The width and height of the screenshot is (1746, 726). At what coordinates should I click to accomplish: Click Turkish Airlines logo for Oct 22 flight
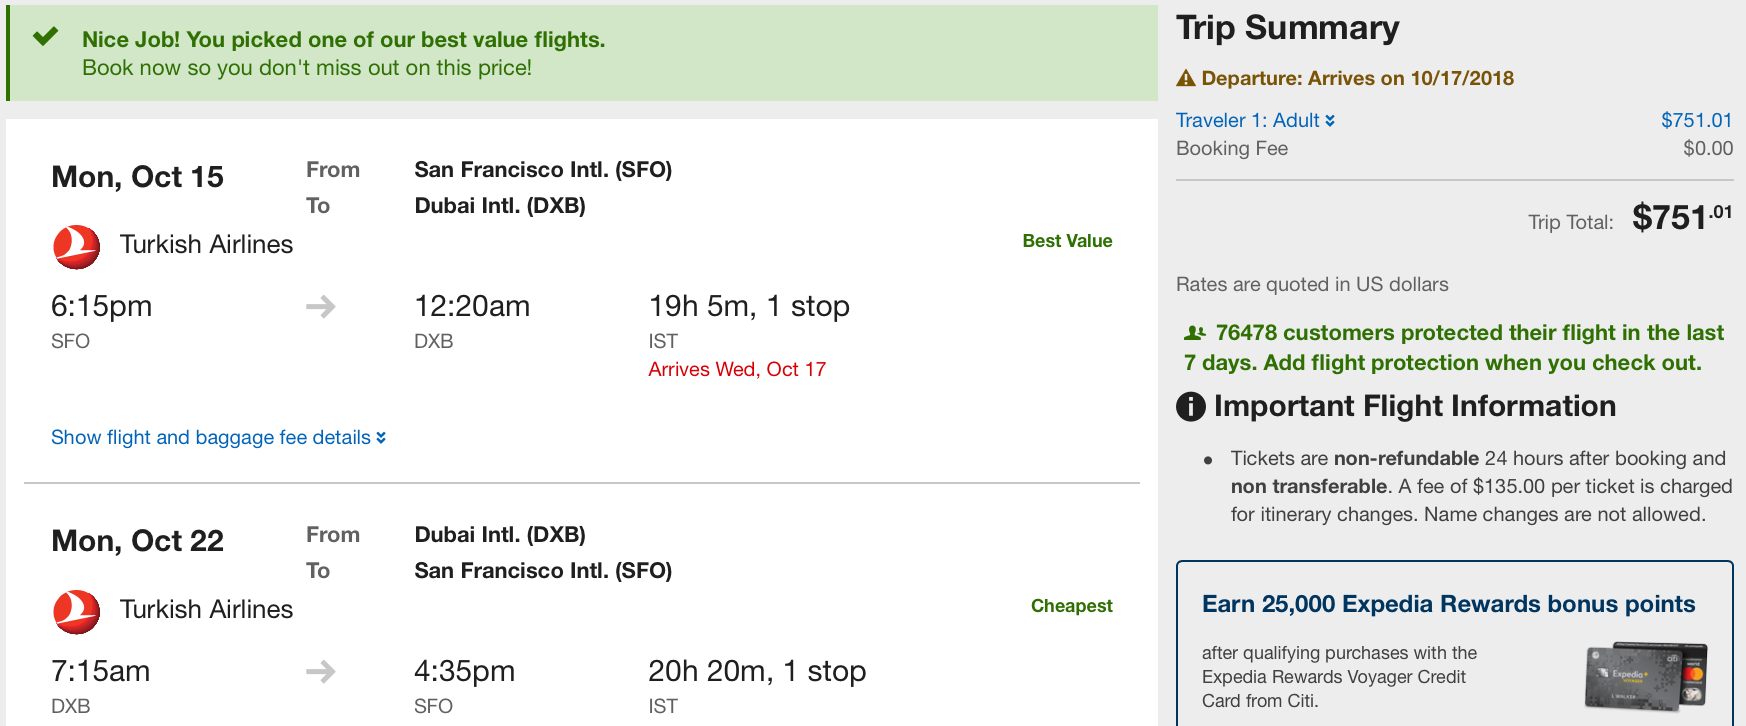[76, 612]
